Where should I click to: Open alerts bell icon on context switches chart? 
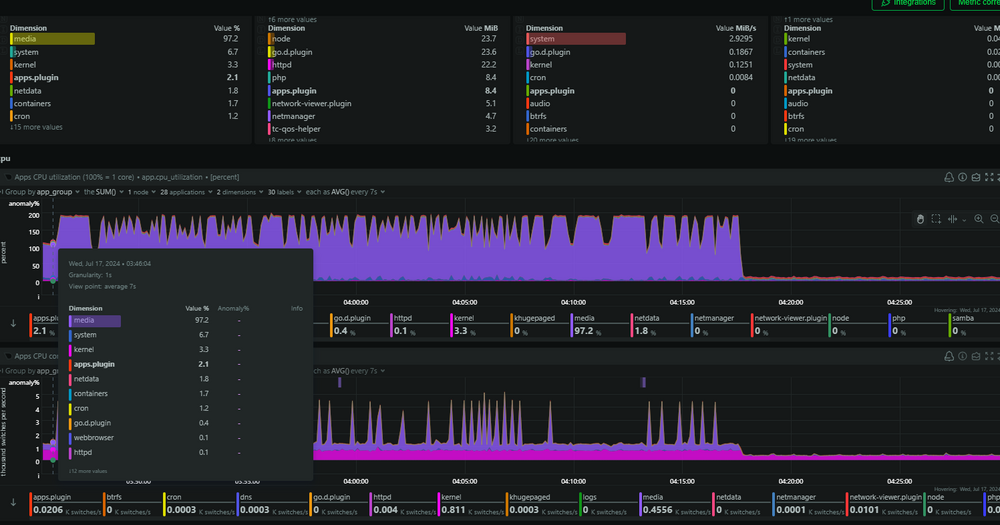point(948,356)
